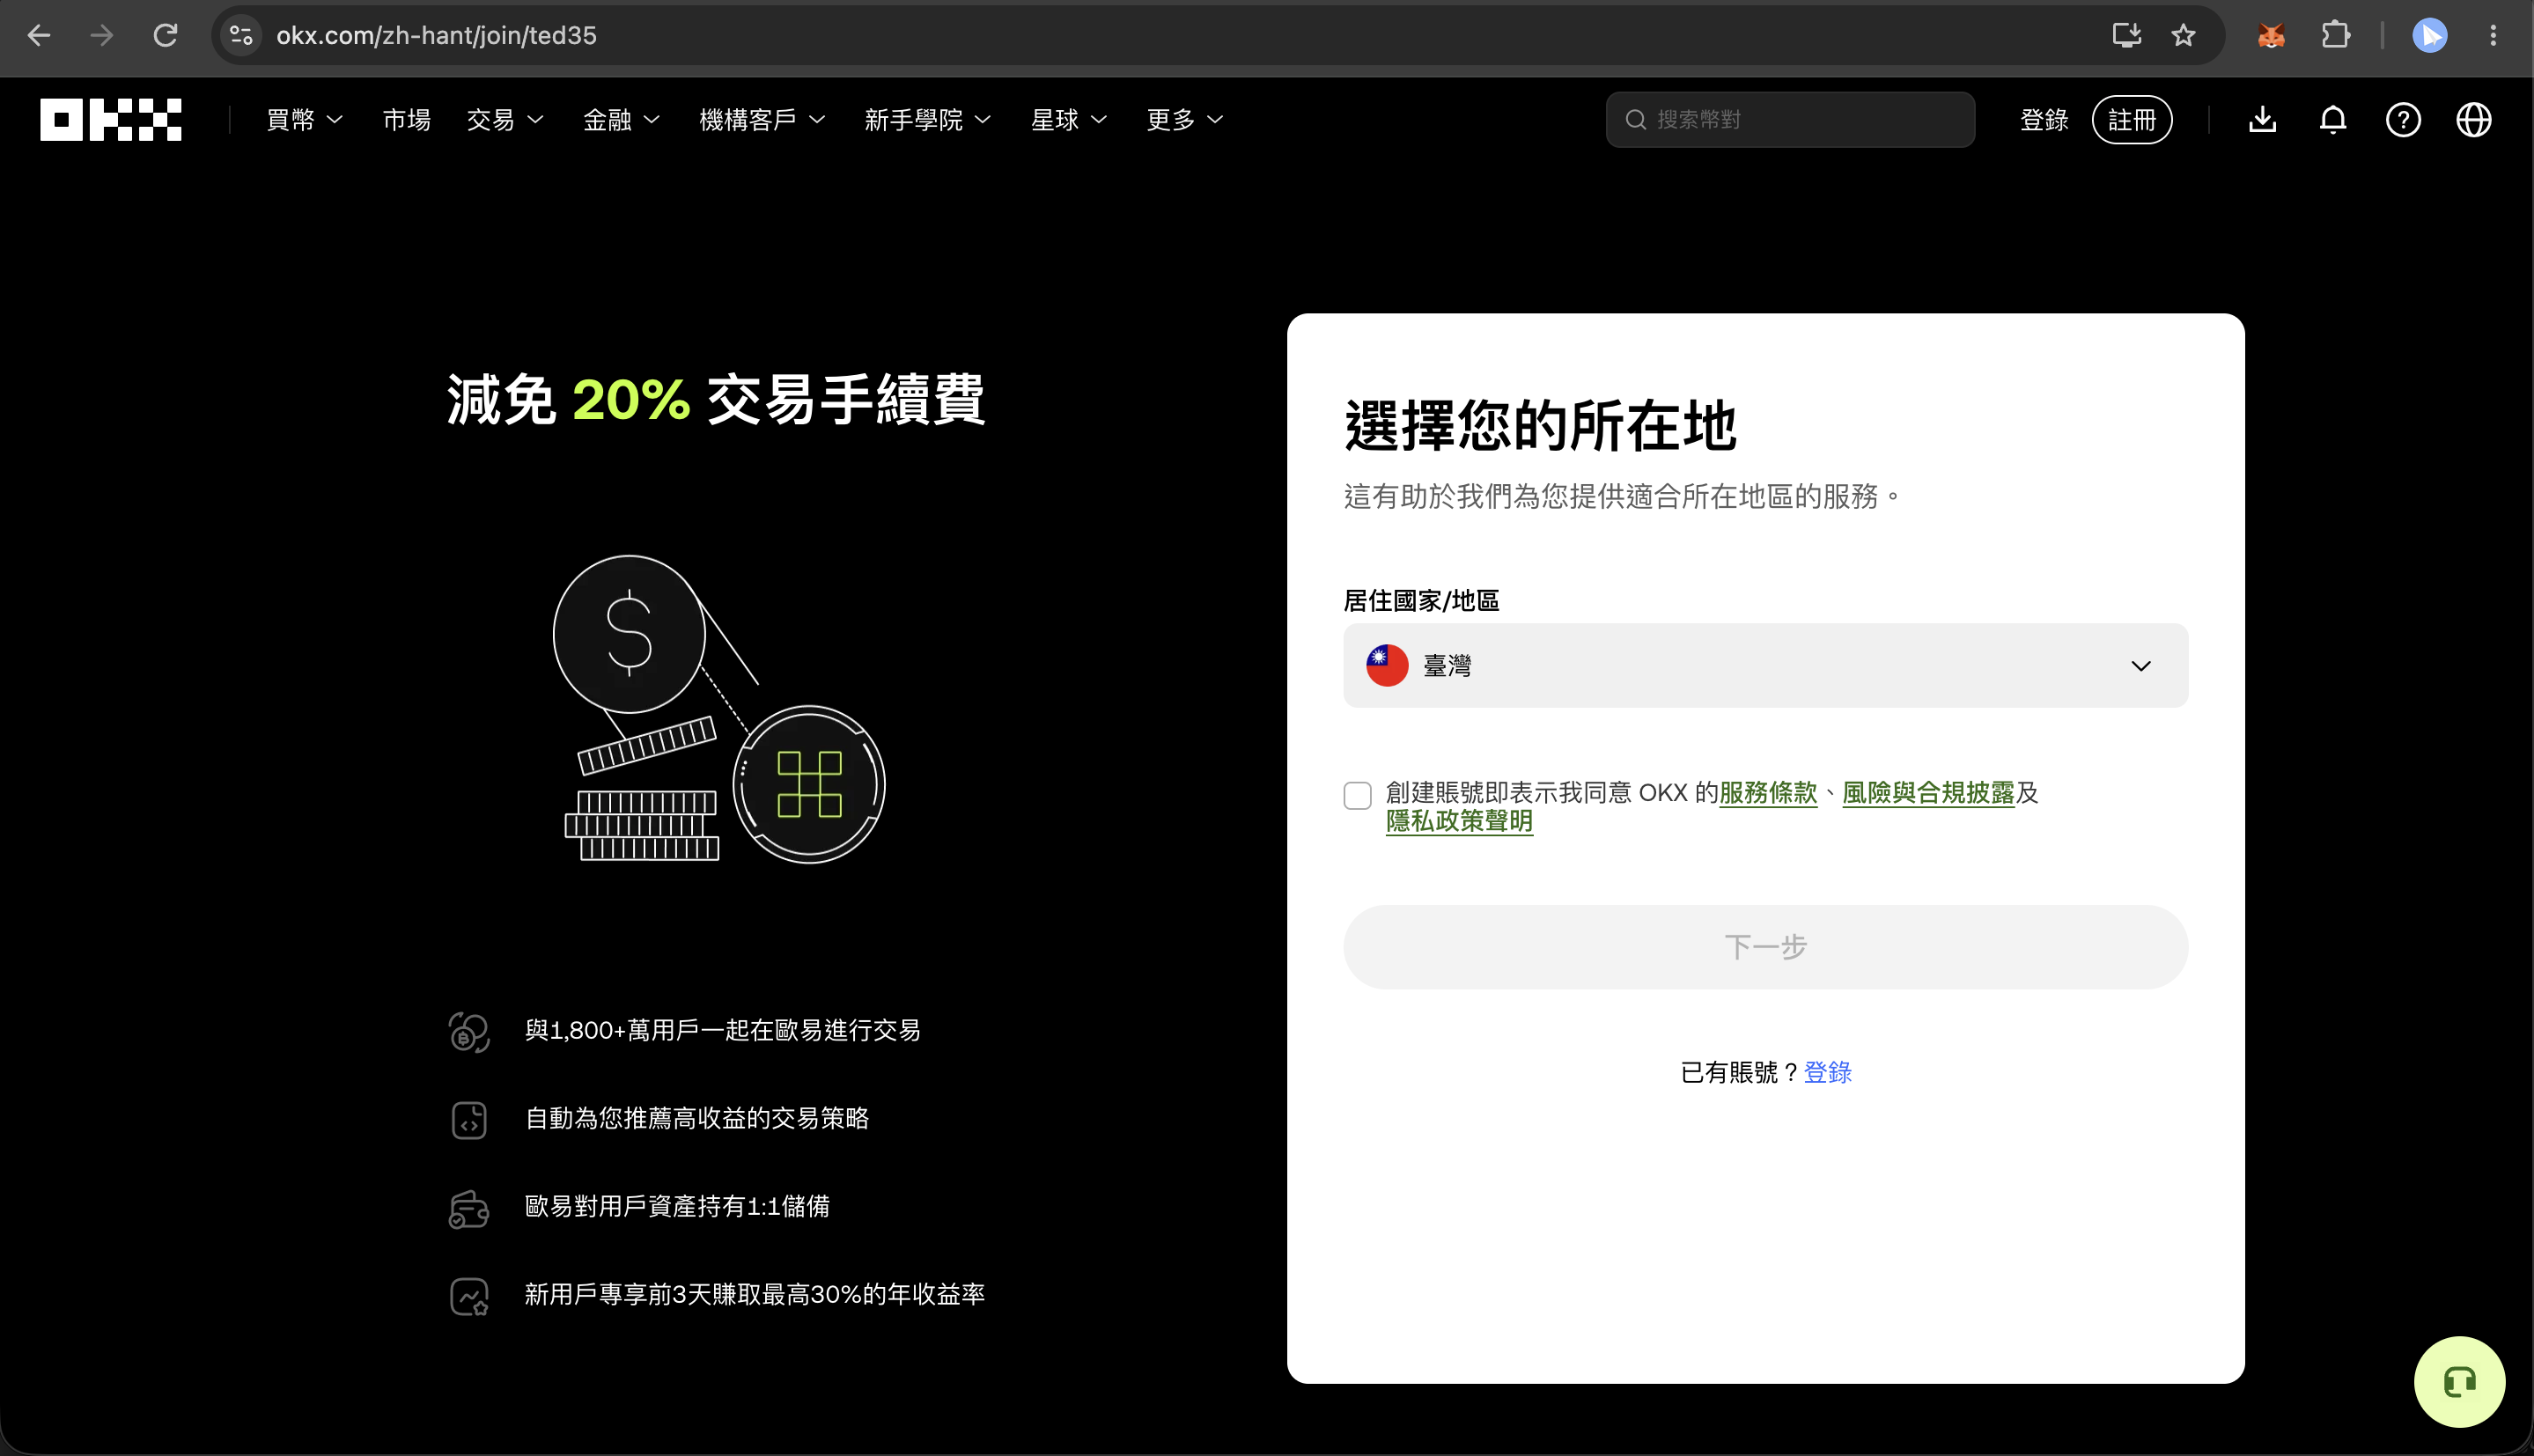Open the 市場 nav item
2534x1456 pixels.
[x=407, y=120]
